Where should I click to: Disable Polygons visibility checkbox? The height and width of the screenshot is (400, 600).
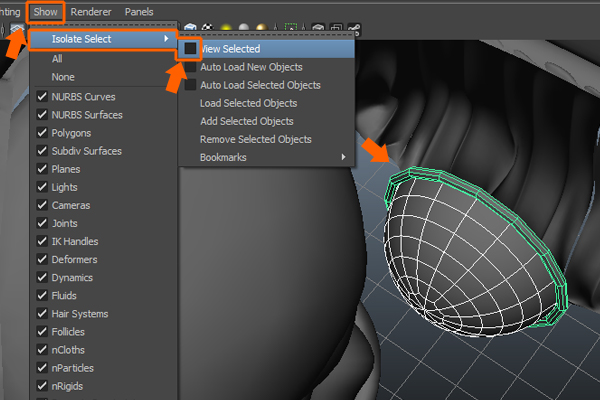(x=42, y=133)
